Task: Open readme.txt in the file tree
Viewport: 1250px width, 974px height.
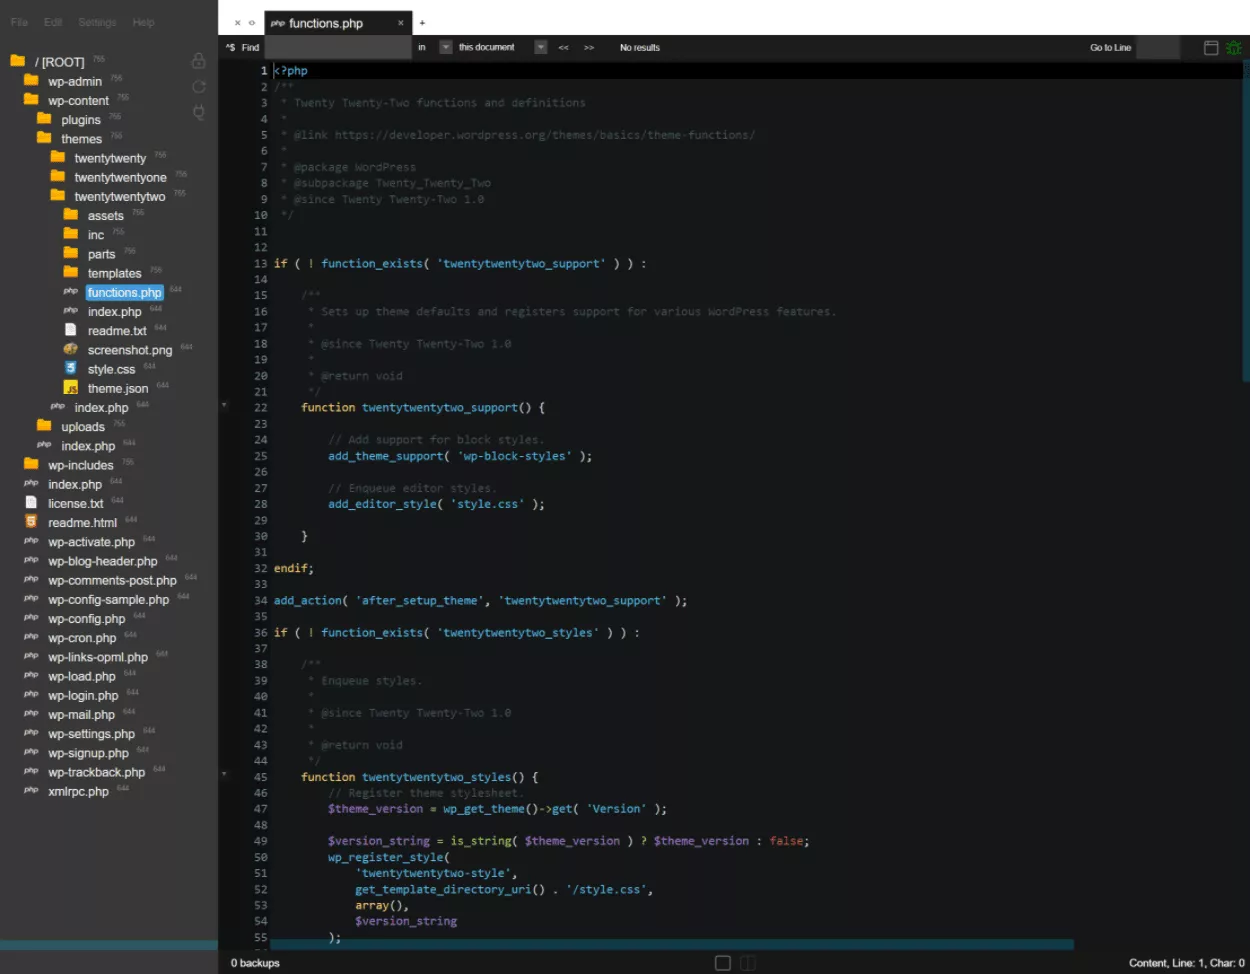Action: click(x=117, y=331)
